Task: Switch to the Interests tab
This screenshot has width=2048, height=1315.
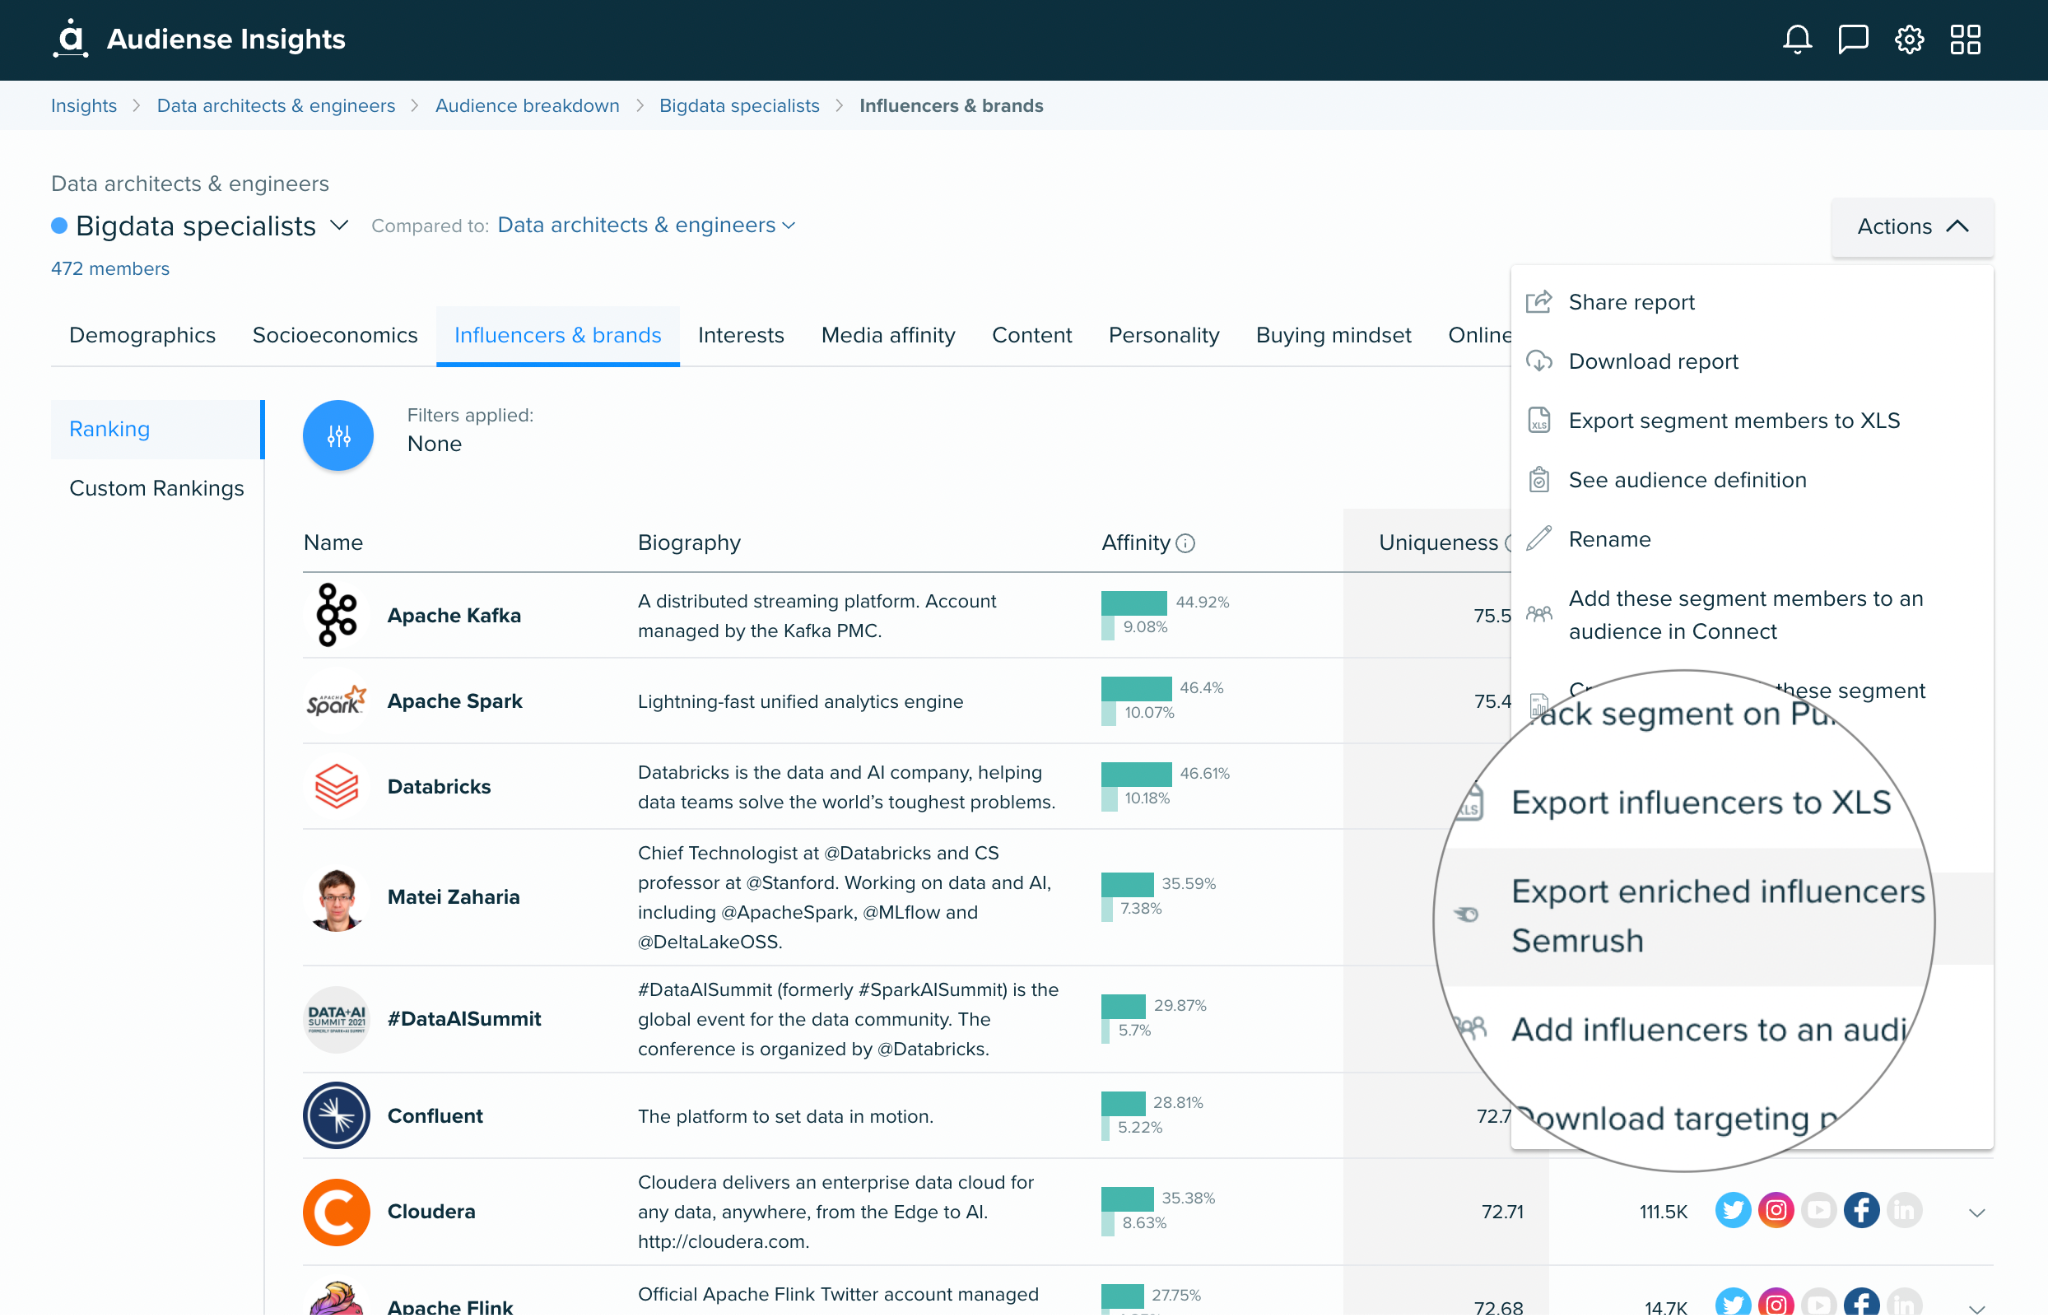Action: (x=741, y=335)
